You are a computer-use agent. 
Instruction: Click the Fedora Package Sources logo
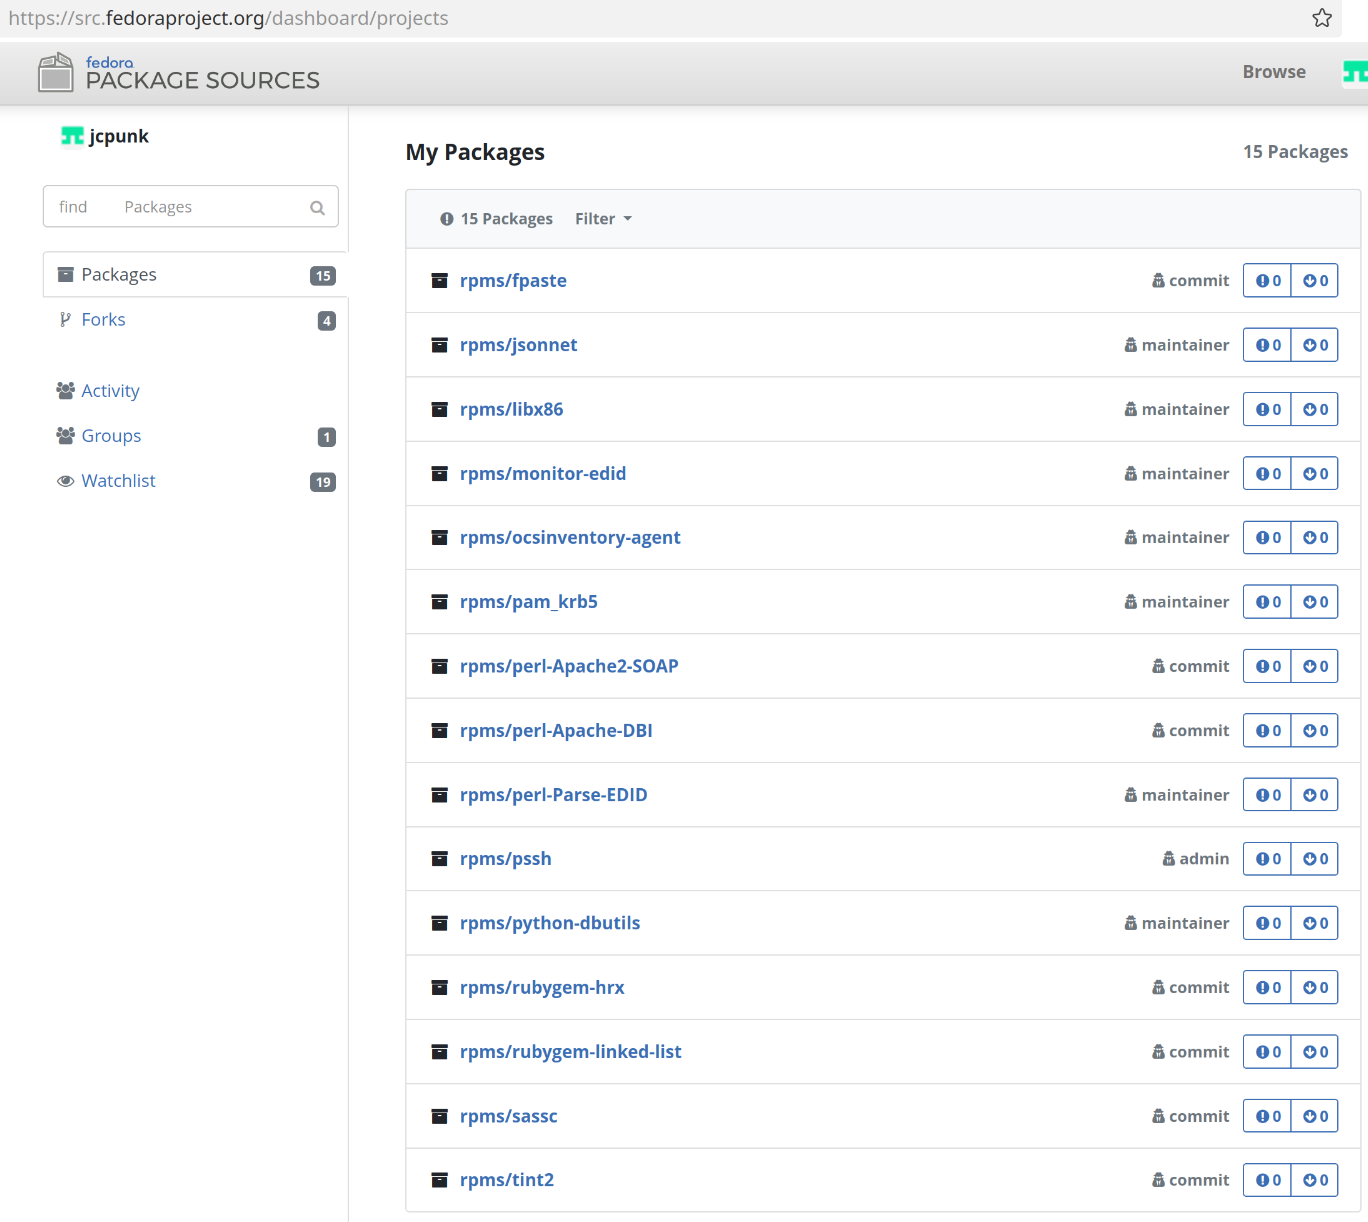point(178,73)
